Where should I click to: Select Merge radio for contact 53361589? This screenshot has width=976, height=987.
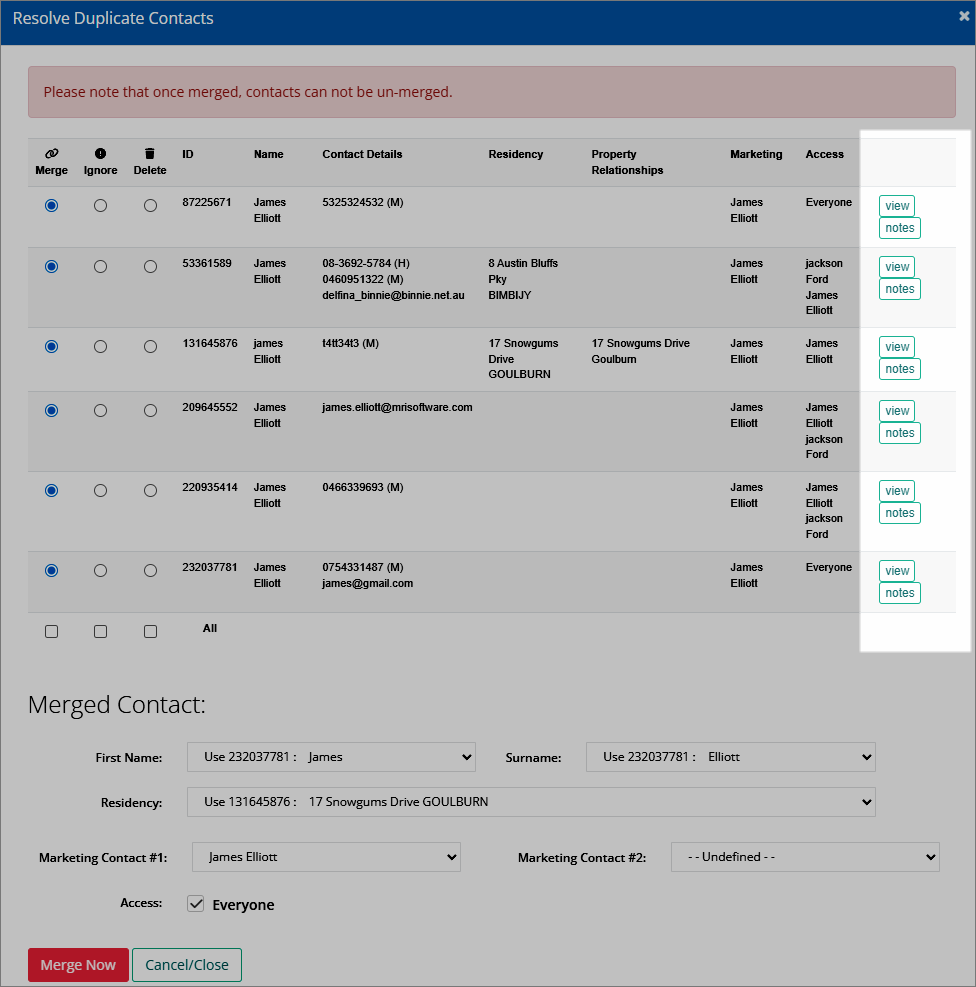click(52, 267)
